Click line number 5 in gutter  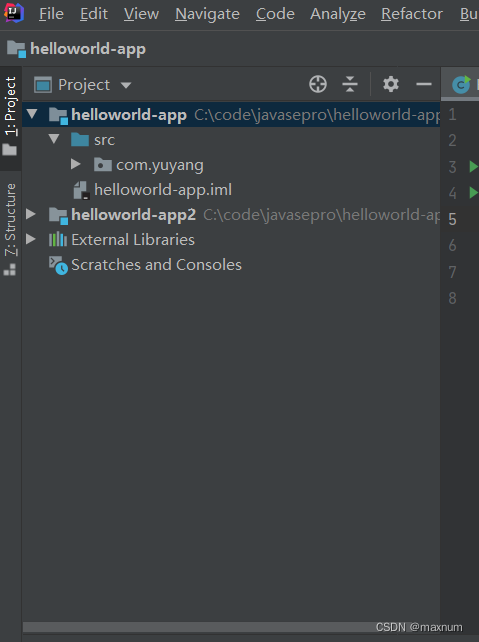(452, 219)
